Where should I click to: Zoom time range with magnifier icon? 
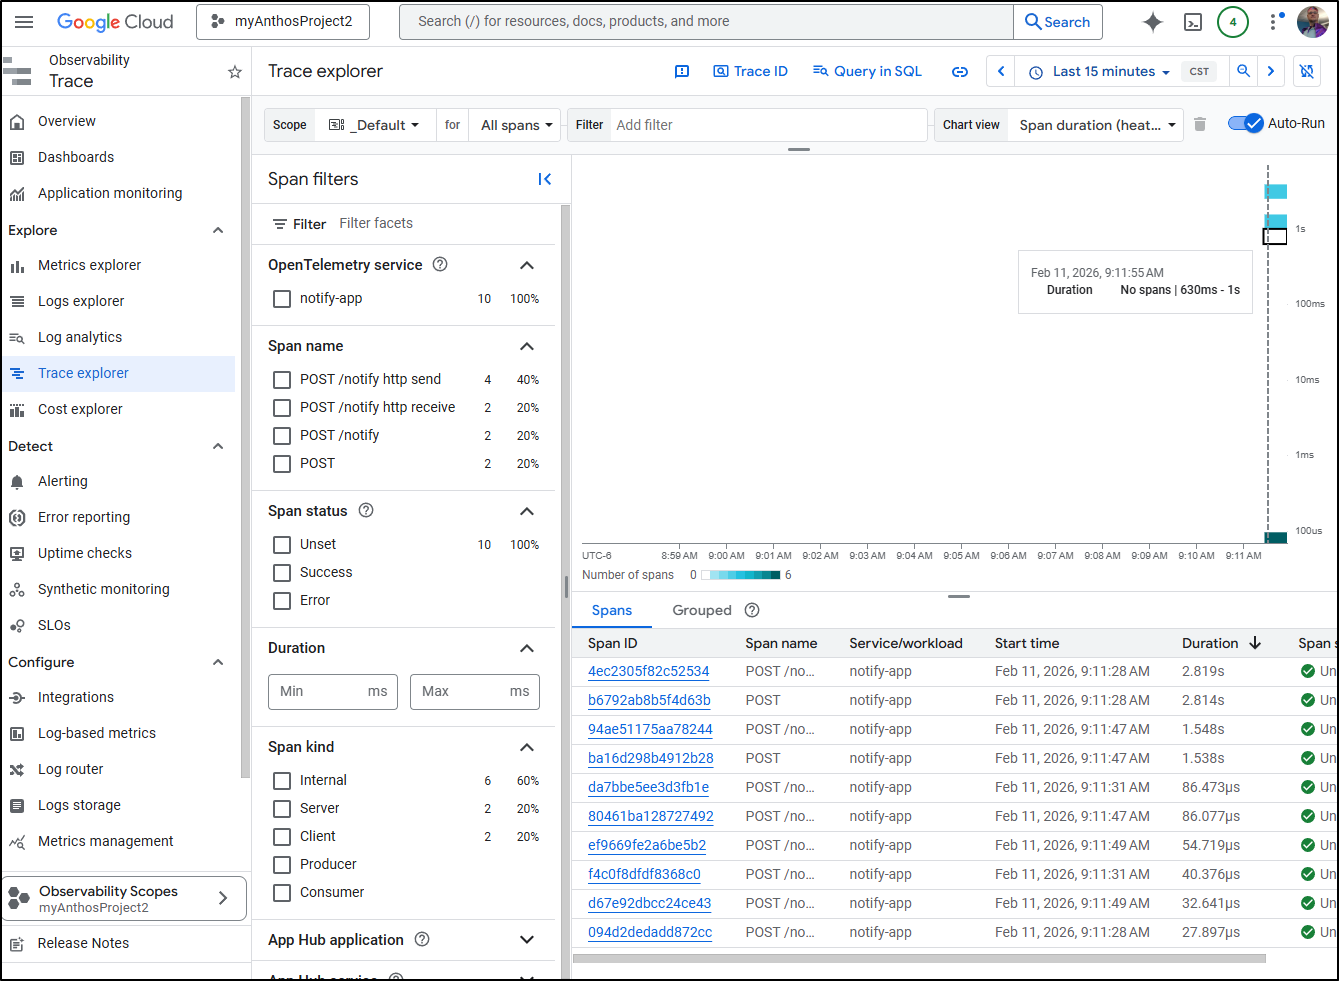[1243, 71]
